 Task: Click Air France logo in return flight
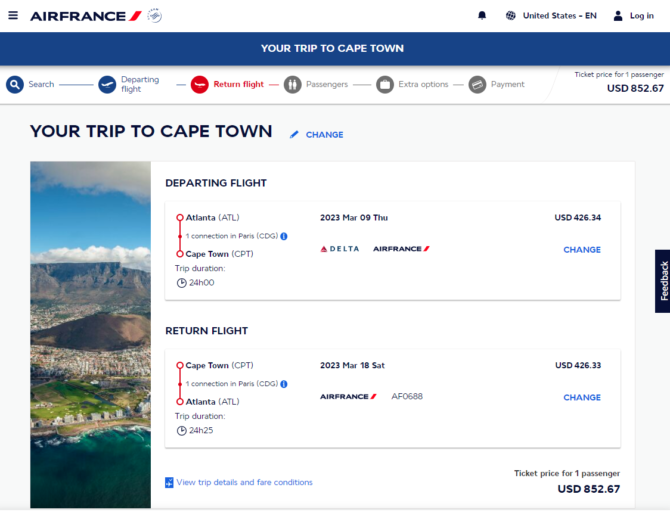click(348, 396)
